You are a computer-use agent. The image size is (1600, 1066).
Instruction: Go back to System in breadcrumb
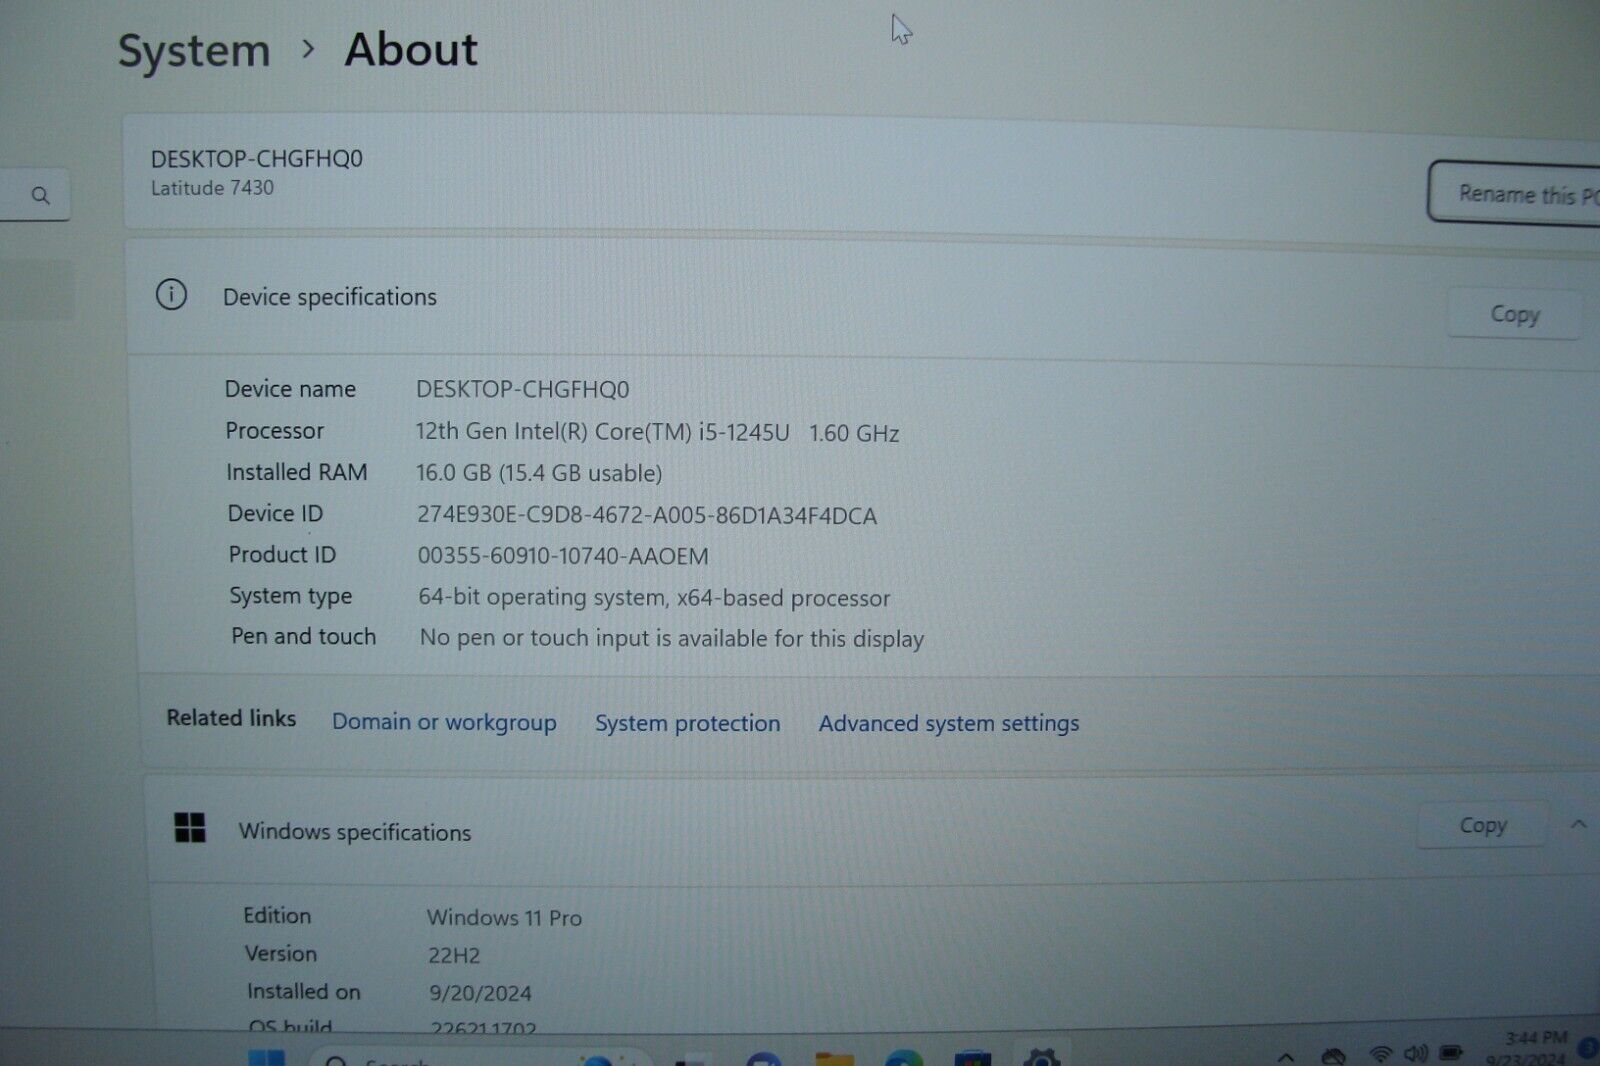pyautogui.click(x=194, y=50)
